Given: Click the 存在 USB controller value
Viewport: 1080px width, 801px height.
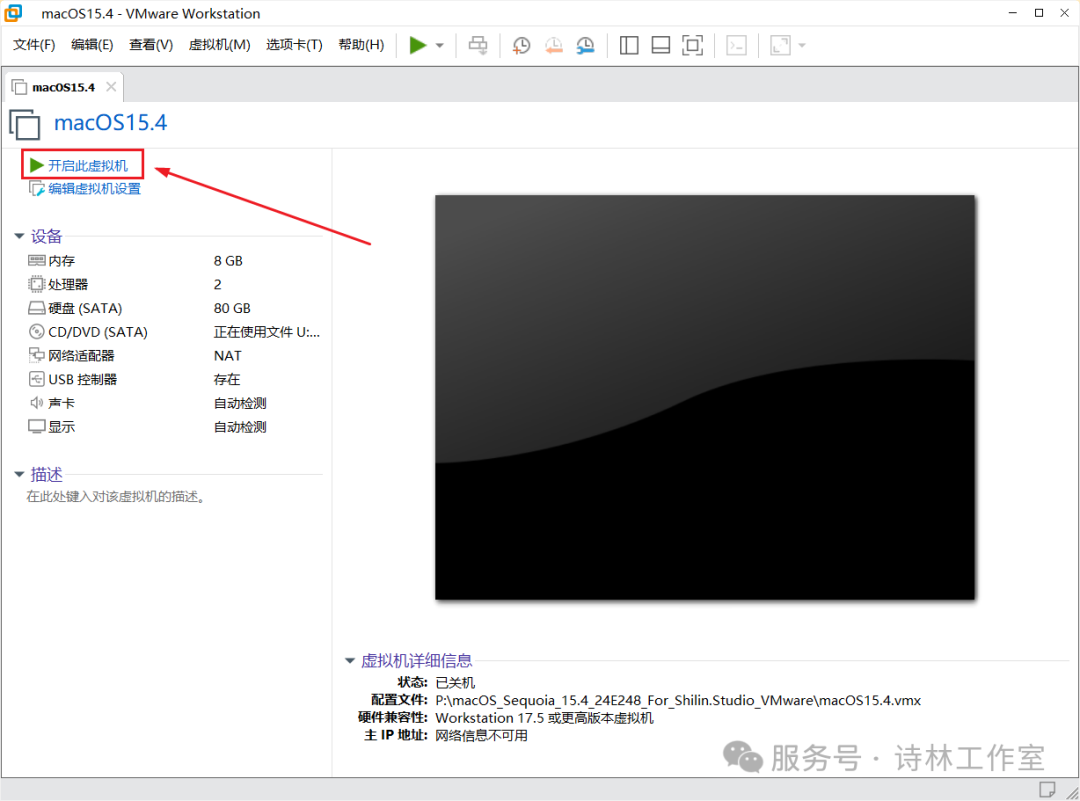Looking at the screenshot, I should pos(227,379).
